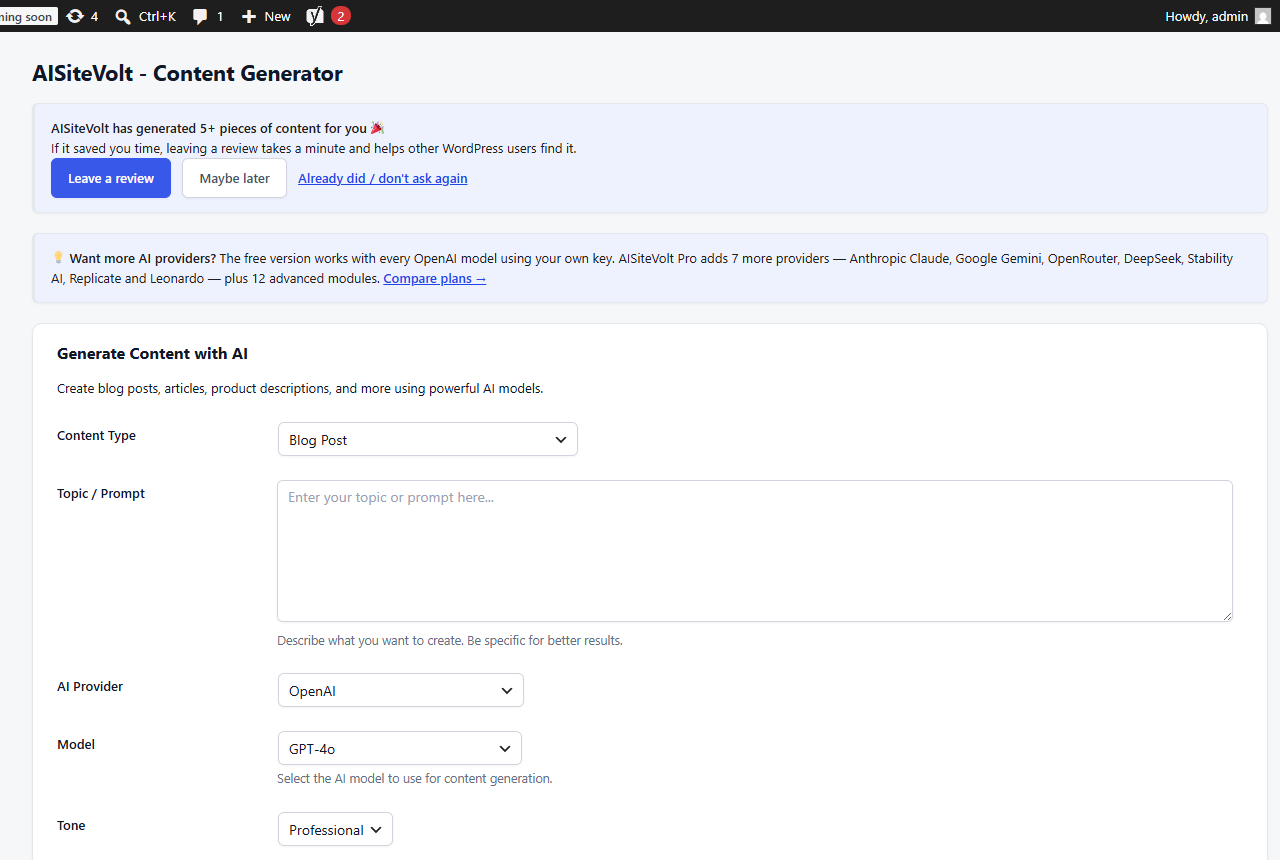Viewport: 1280px width, 860px height.
Task: Click the 'AISiteVolt - Content Generator' page title
Action: tap(187, 73)
